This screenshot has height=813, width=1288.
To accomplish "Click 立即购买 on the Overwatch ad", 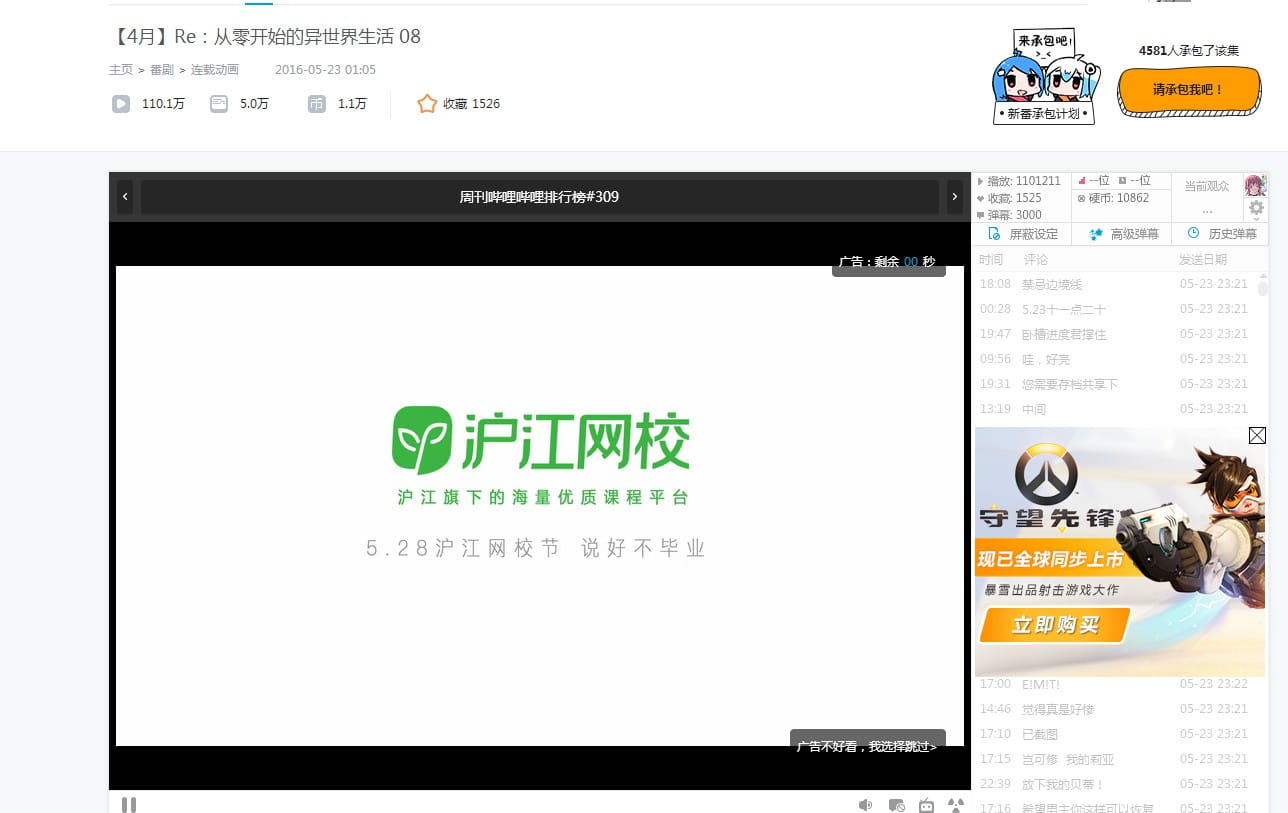I will point(1055,625).
